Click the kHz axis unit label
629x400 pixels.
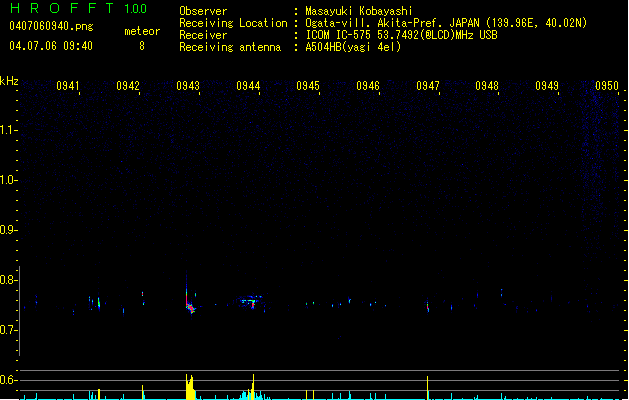[x=9, y=81]
